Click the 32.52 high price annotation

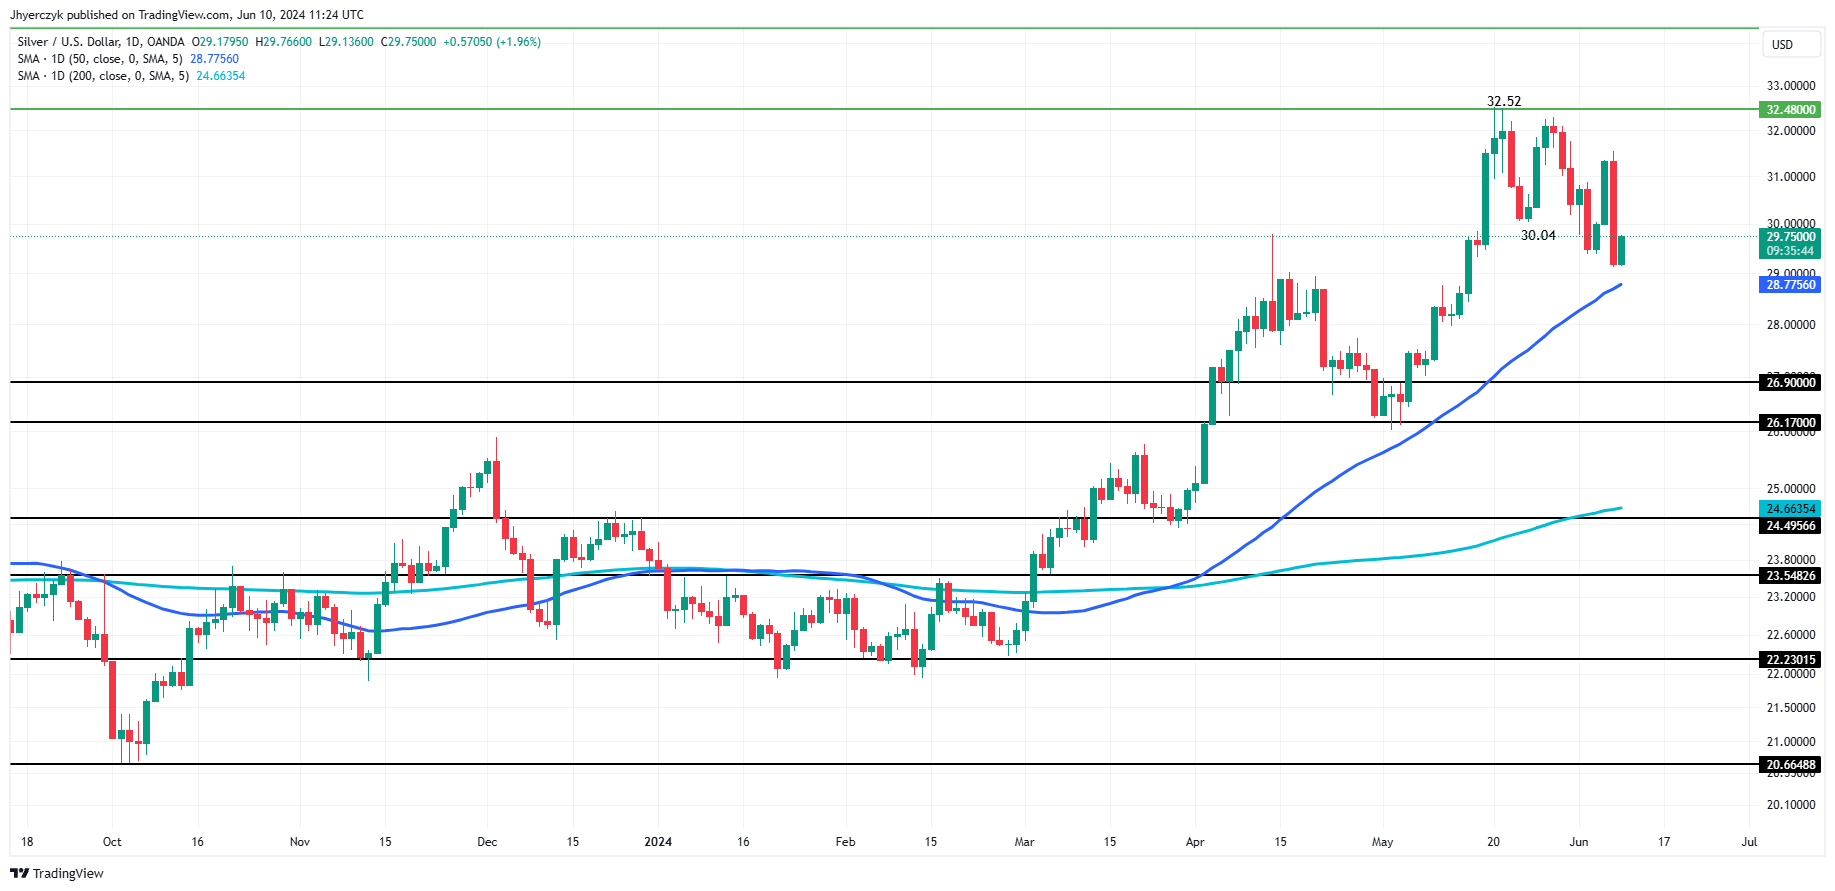tap(1503, 101)
